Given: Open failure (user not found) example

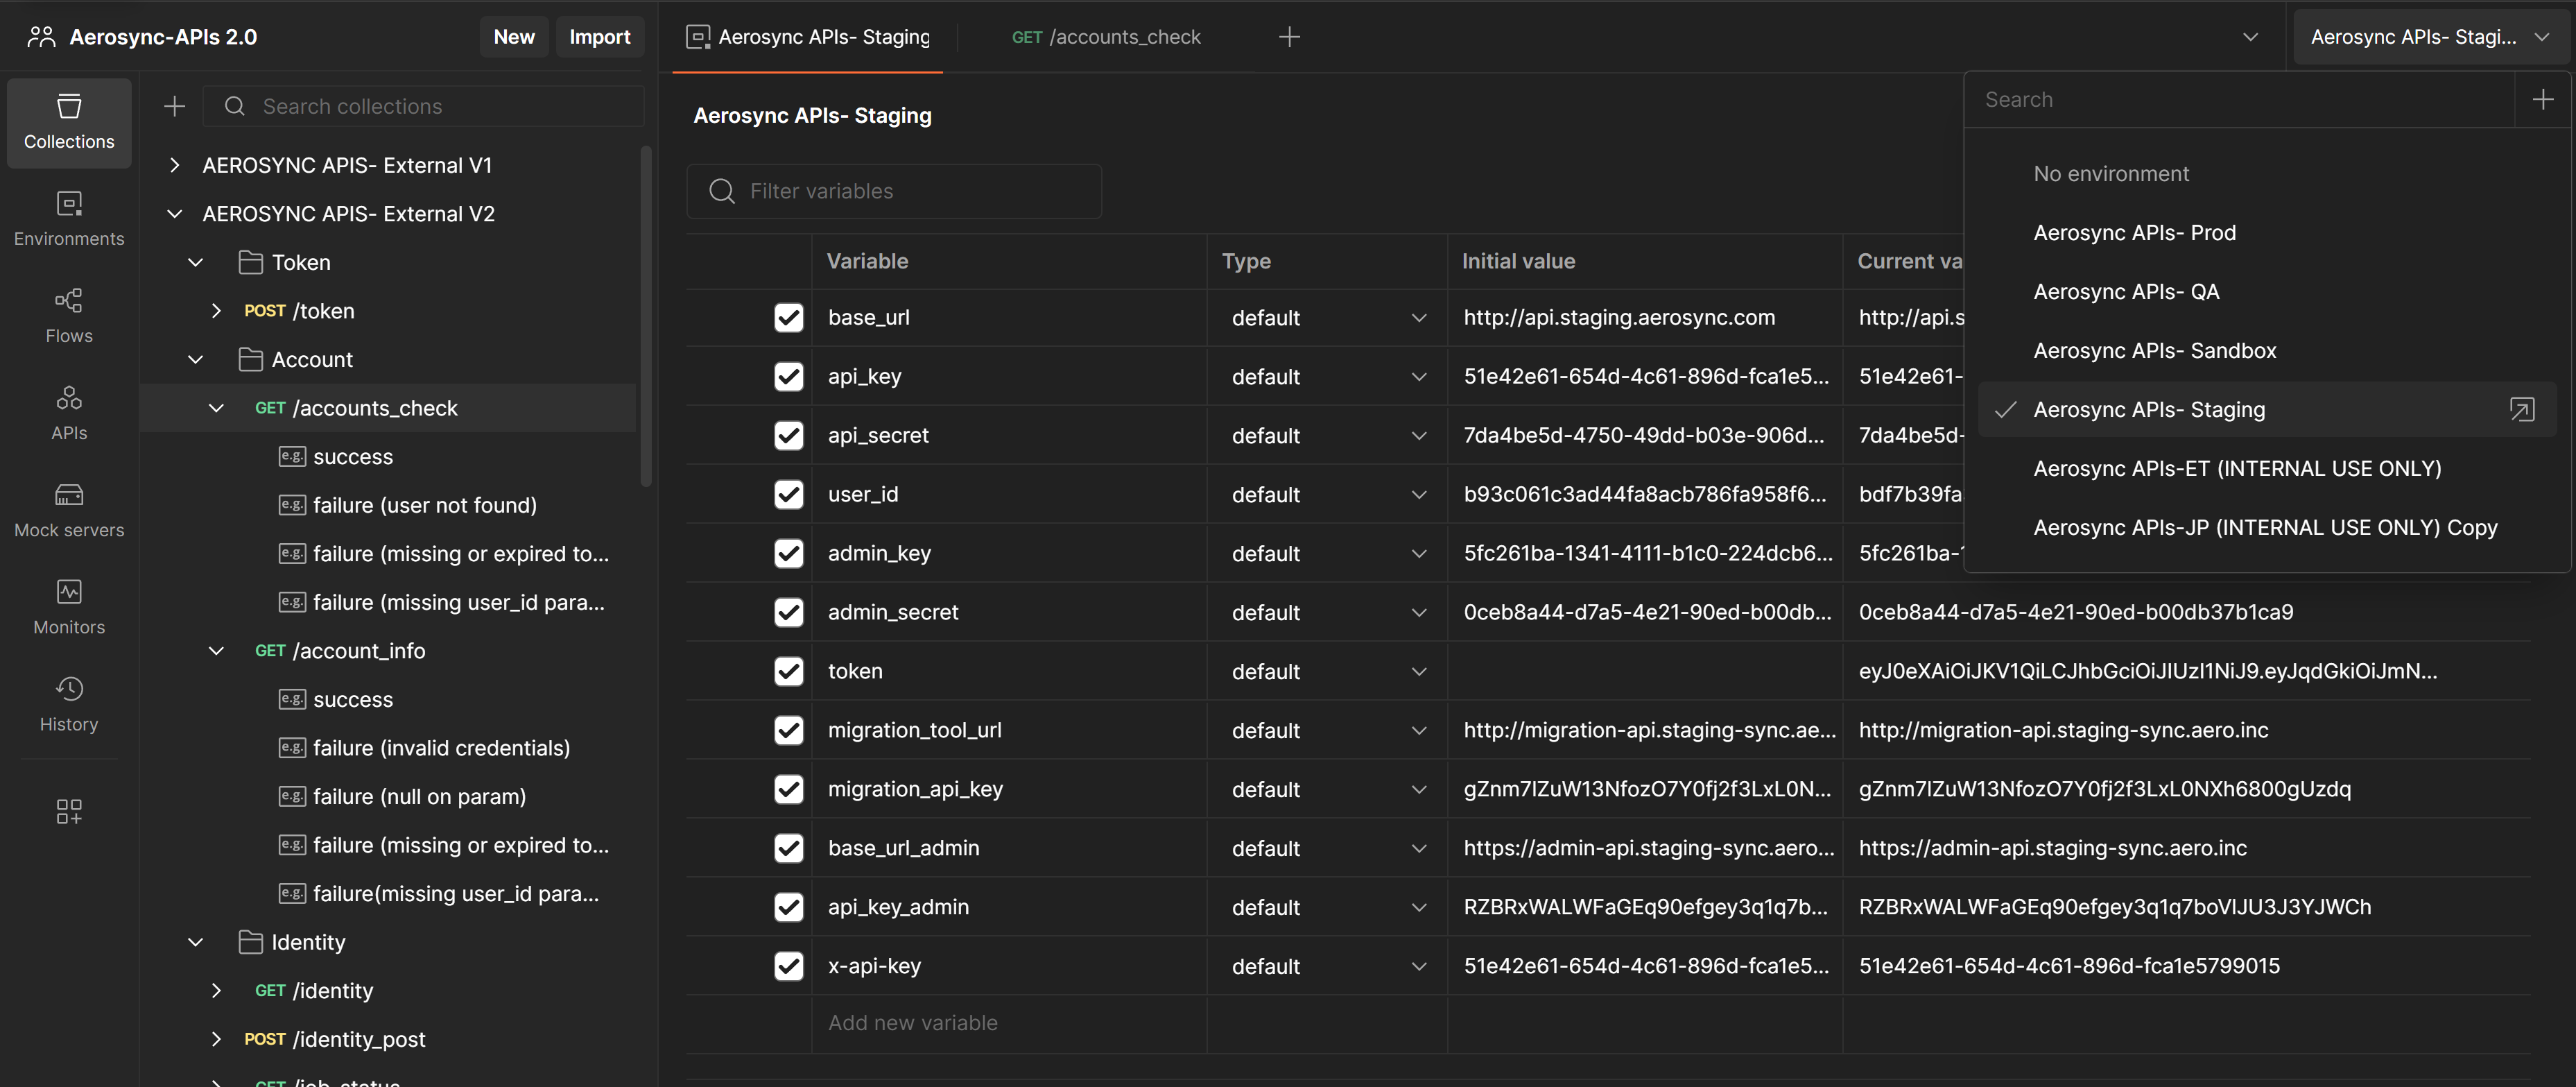Looking at the screenshot, I should [x=424, y=505].
